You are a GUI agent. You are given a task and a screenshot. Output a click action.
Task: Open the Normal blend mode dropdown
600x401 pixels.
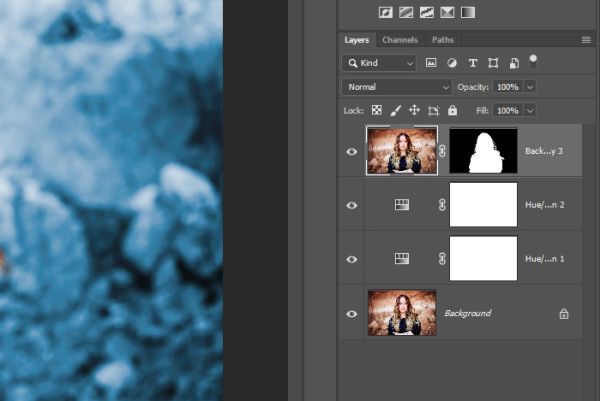[x=396, y=87]
